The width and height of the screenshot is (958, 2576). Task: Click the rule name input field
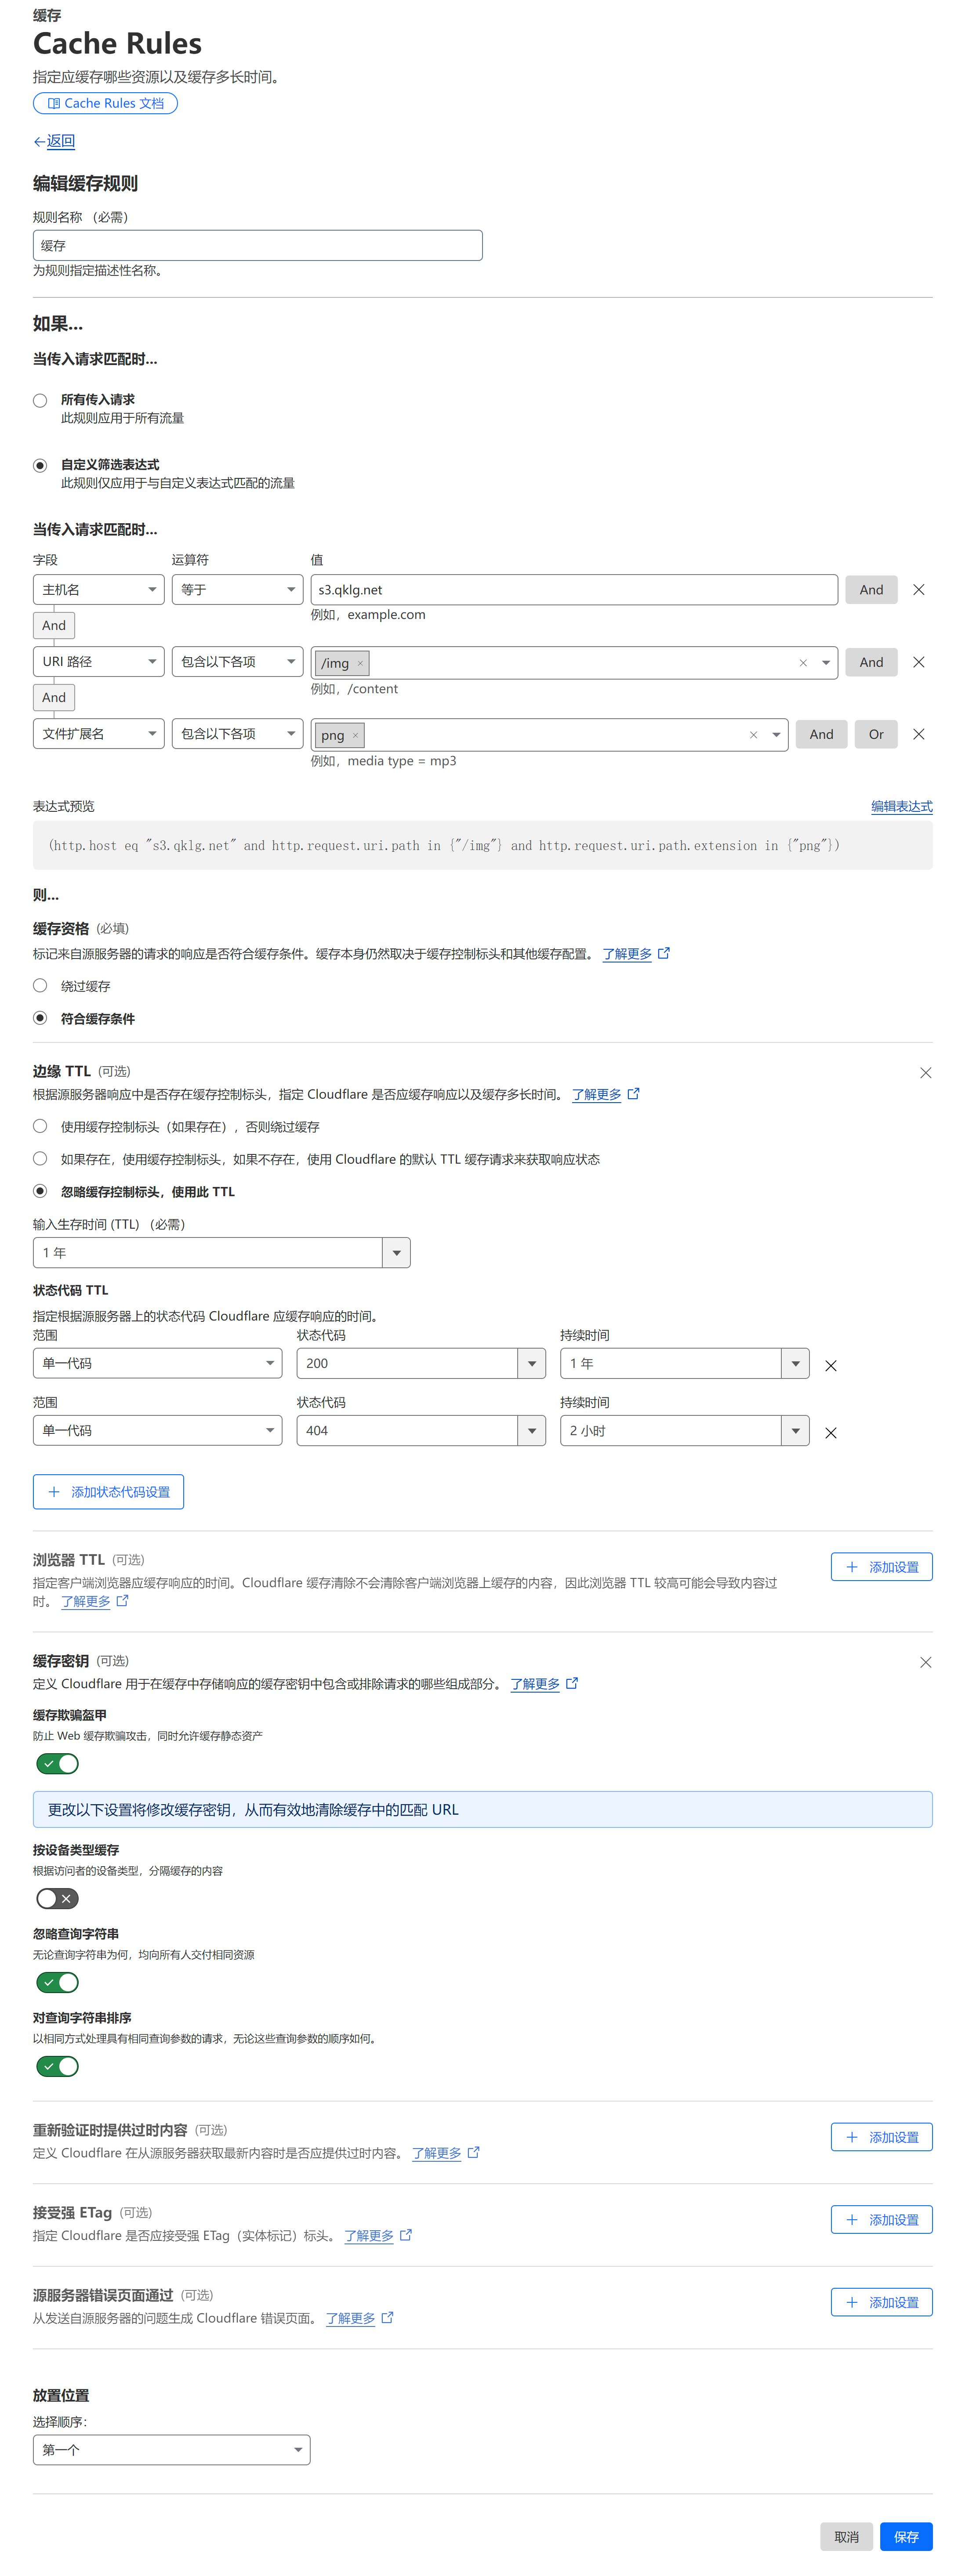(257, 246)
